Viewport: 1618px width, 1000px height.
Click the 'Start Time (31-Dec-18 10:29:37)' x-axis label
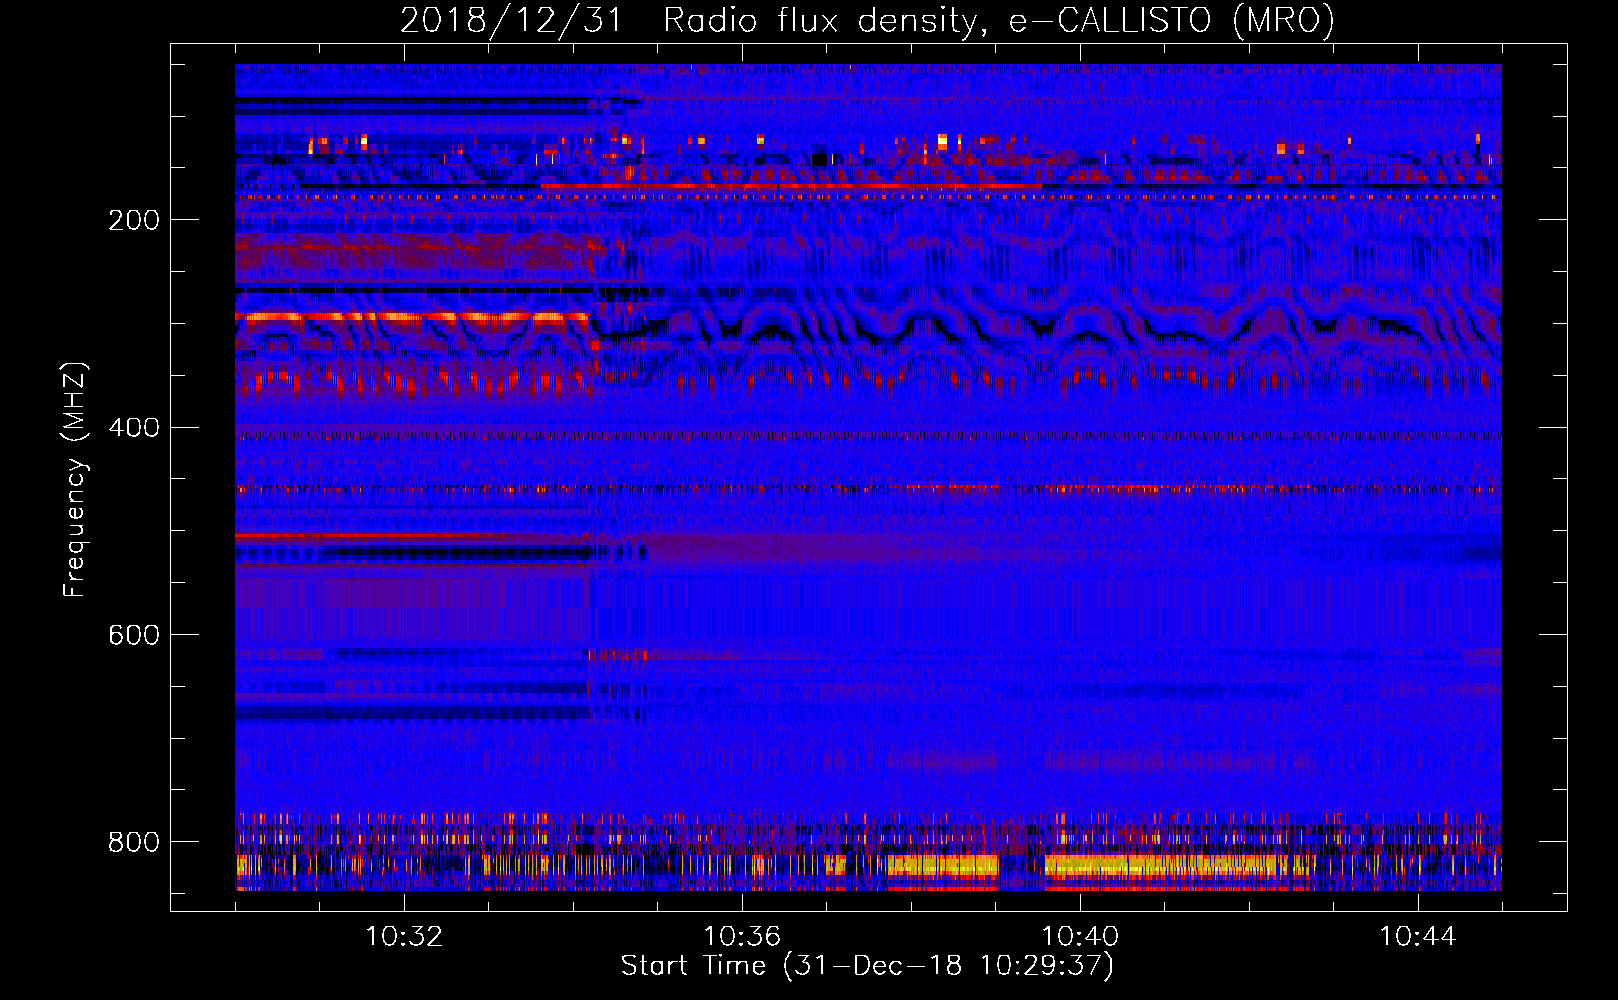(867, 966)
